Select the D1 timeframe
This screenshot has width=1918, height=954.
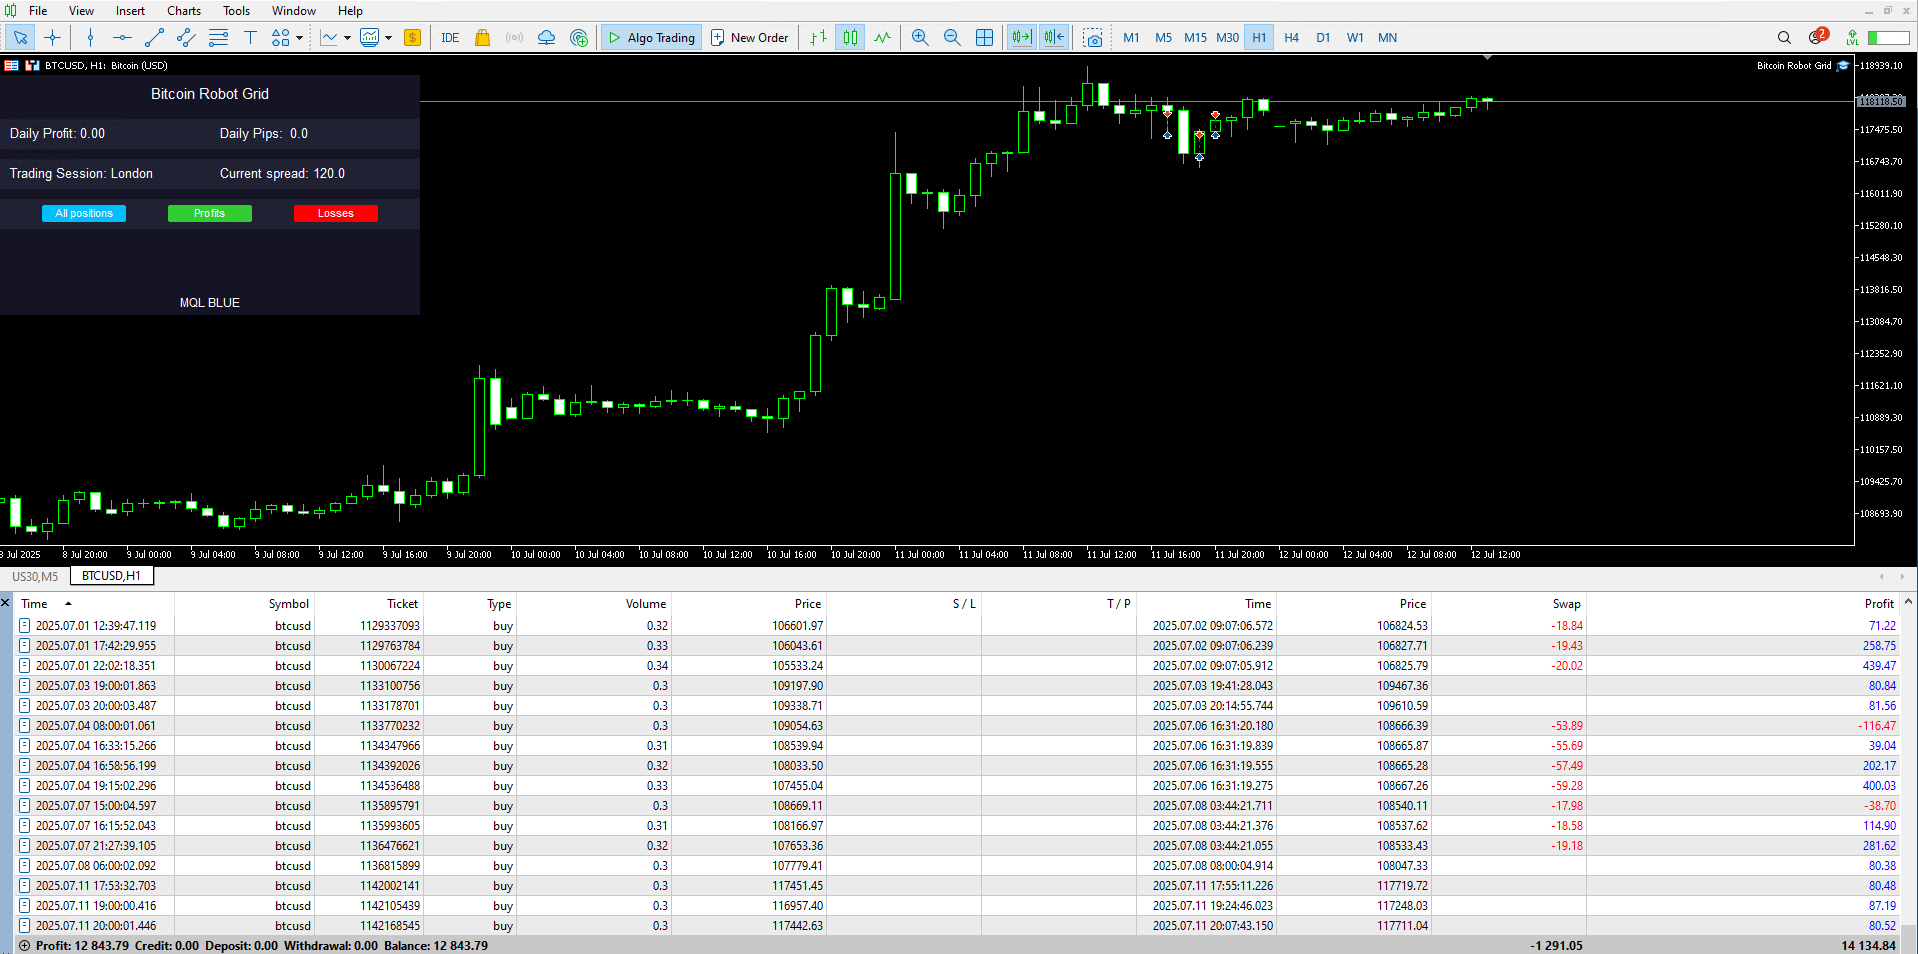point(1323,38)
